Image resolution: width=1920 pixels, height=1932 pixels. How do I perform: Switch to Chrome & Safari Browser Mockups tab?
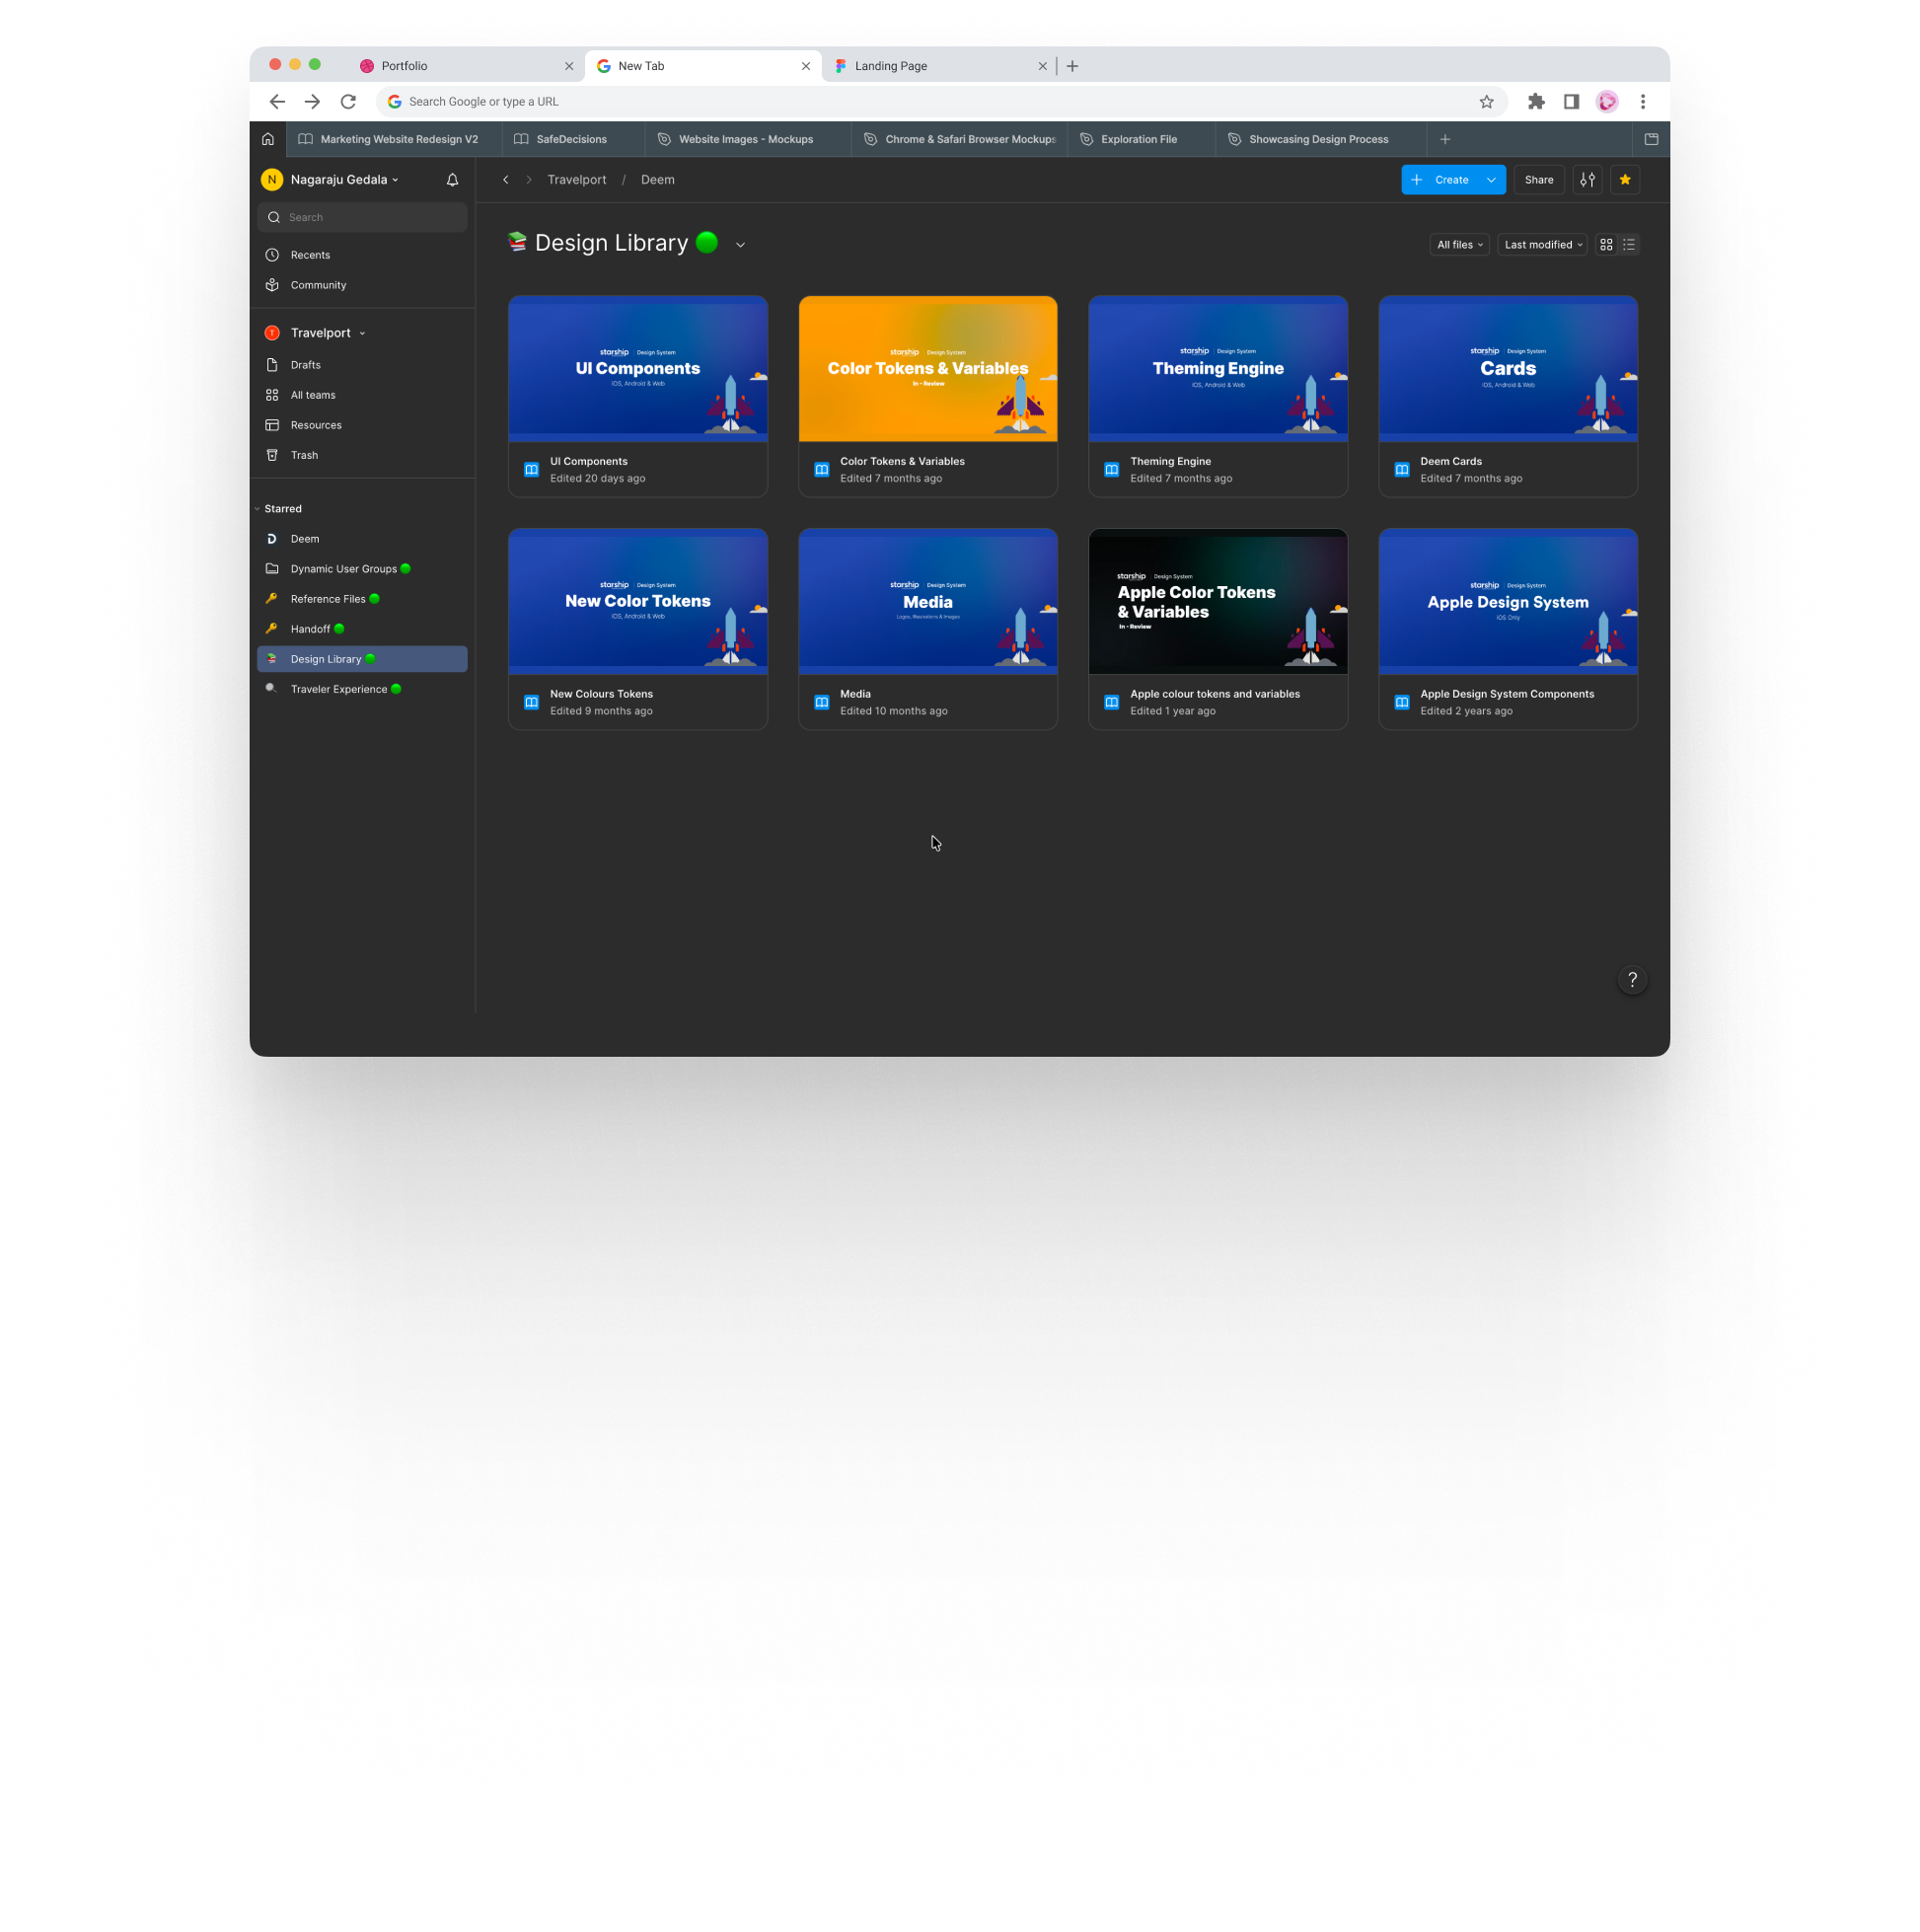[959, 139]
